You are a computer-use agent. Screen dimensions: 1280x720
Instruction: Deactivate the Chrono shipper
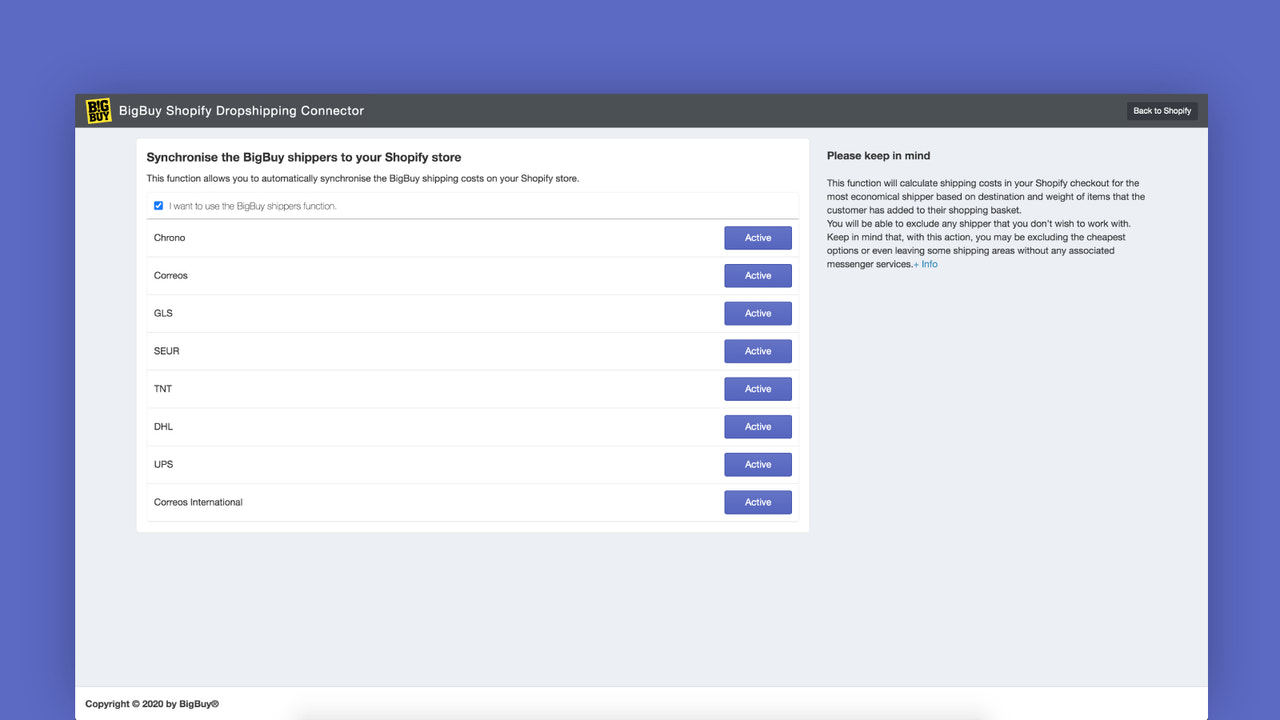click(x=757, y=237)
